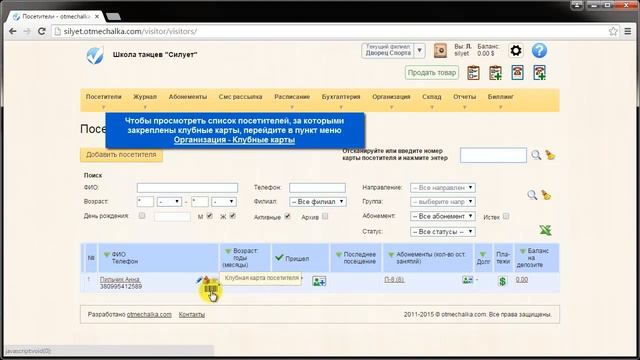This screenshot has height=360, width=640.
Task: Enable the Архив checkbox
Action: [x=325, y=216]
